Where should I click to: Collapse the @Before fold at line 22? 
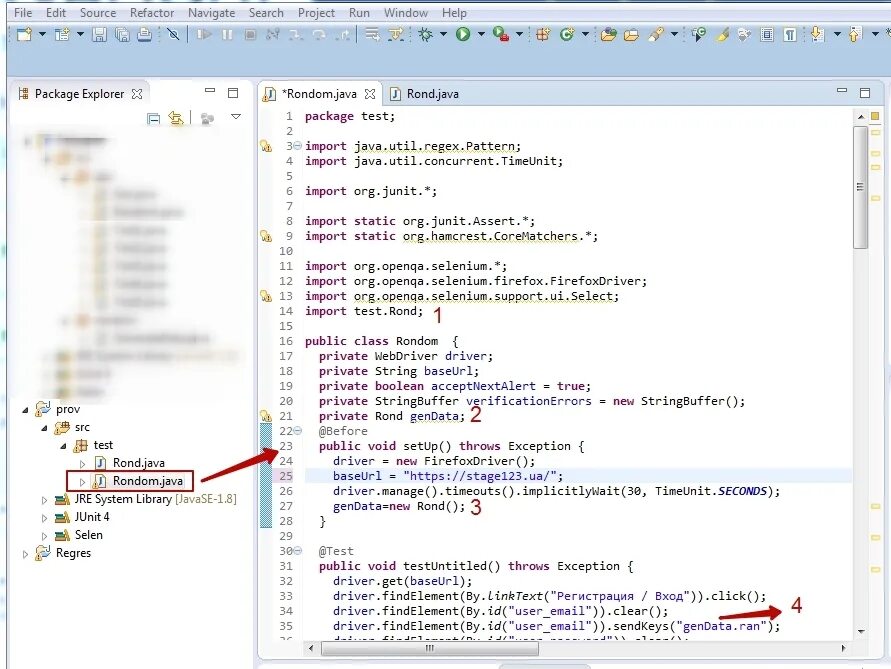pyautogui.click(x=297, y=431)
